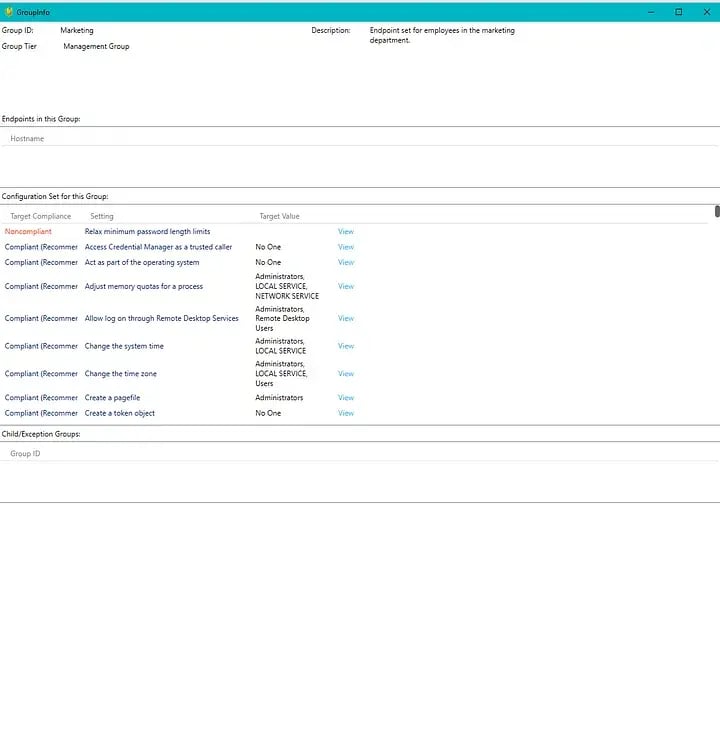Close the GroupInfo window
The width and height of the screenshot is (720, 729).
point(706,11)
